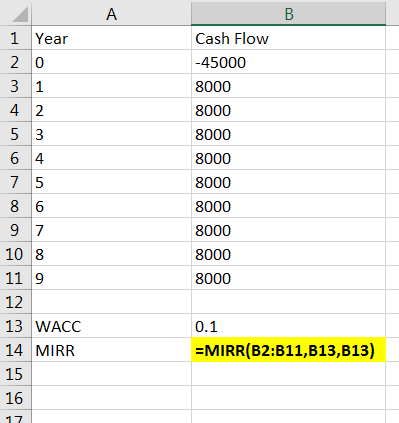Viewport: 399px width, 423px height.
Task: Click the 'WACC' label cell
Action: [x=111, y=326]
